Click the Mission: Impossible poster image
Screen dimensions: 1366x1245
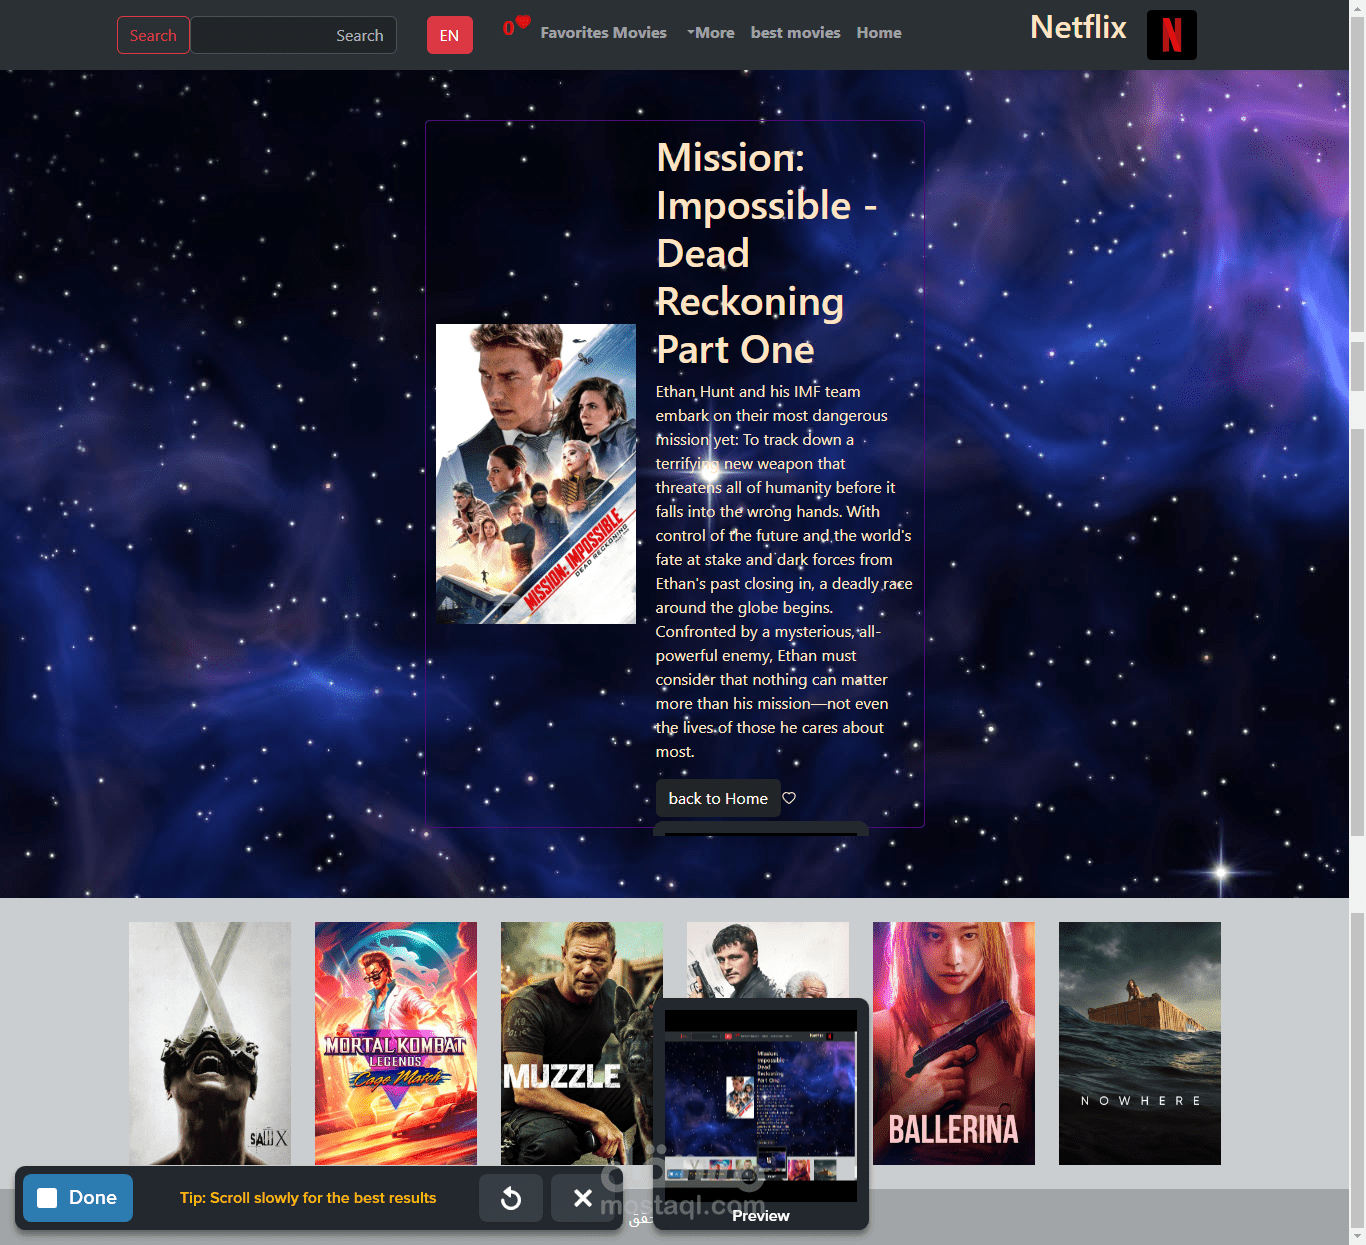[536, 474]
